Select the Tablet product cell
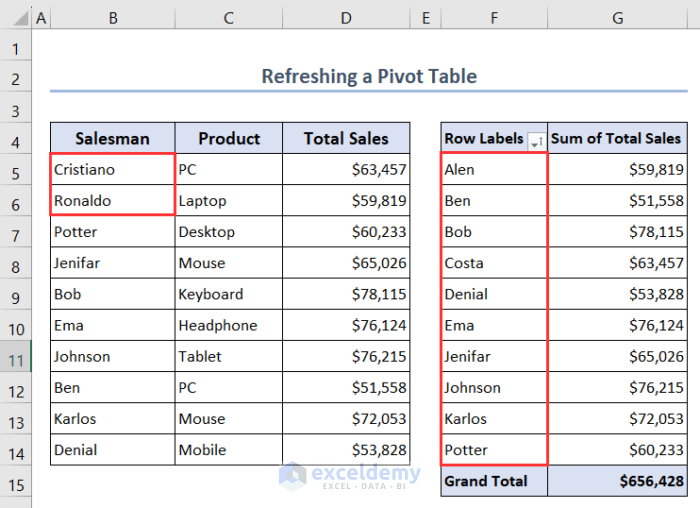The height and width of the screenshot is (508, 700). click(229, 356)
